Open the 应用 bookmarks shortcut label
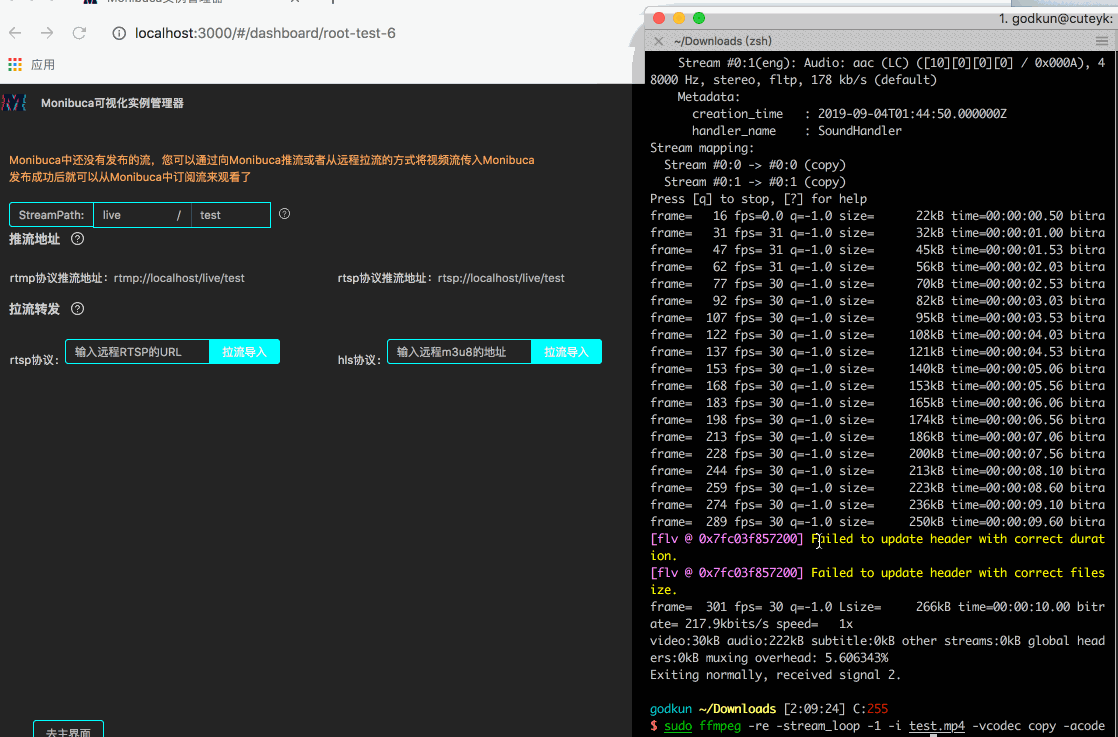Image resolution: width=1118 pixels, height=737 pixels. pyautogui.click(x=43, y=65)
